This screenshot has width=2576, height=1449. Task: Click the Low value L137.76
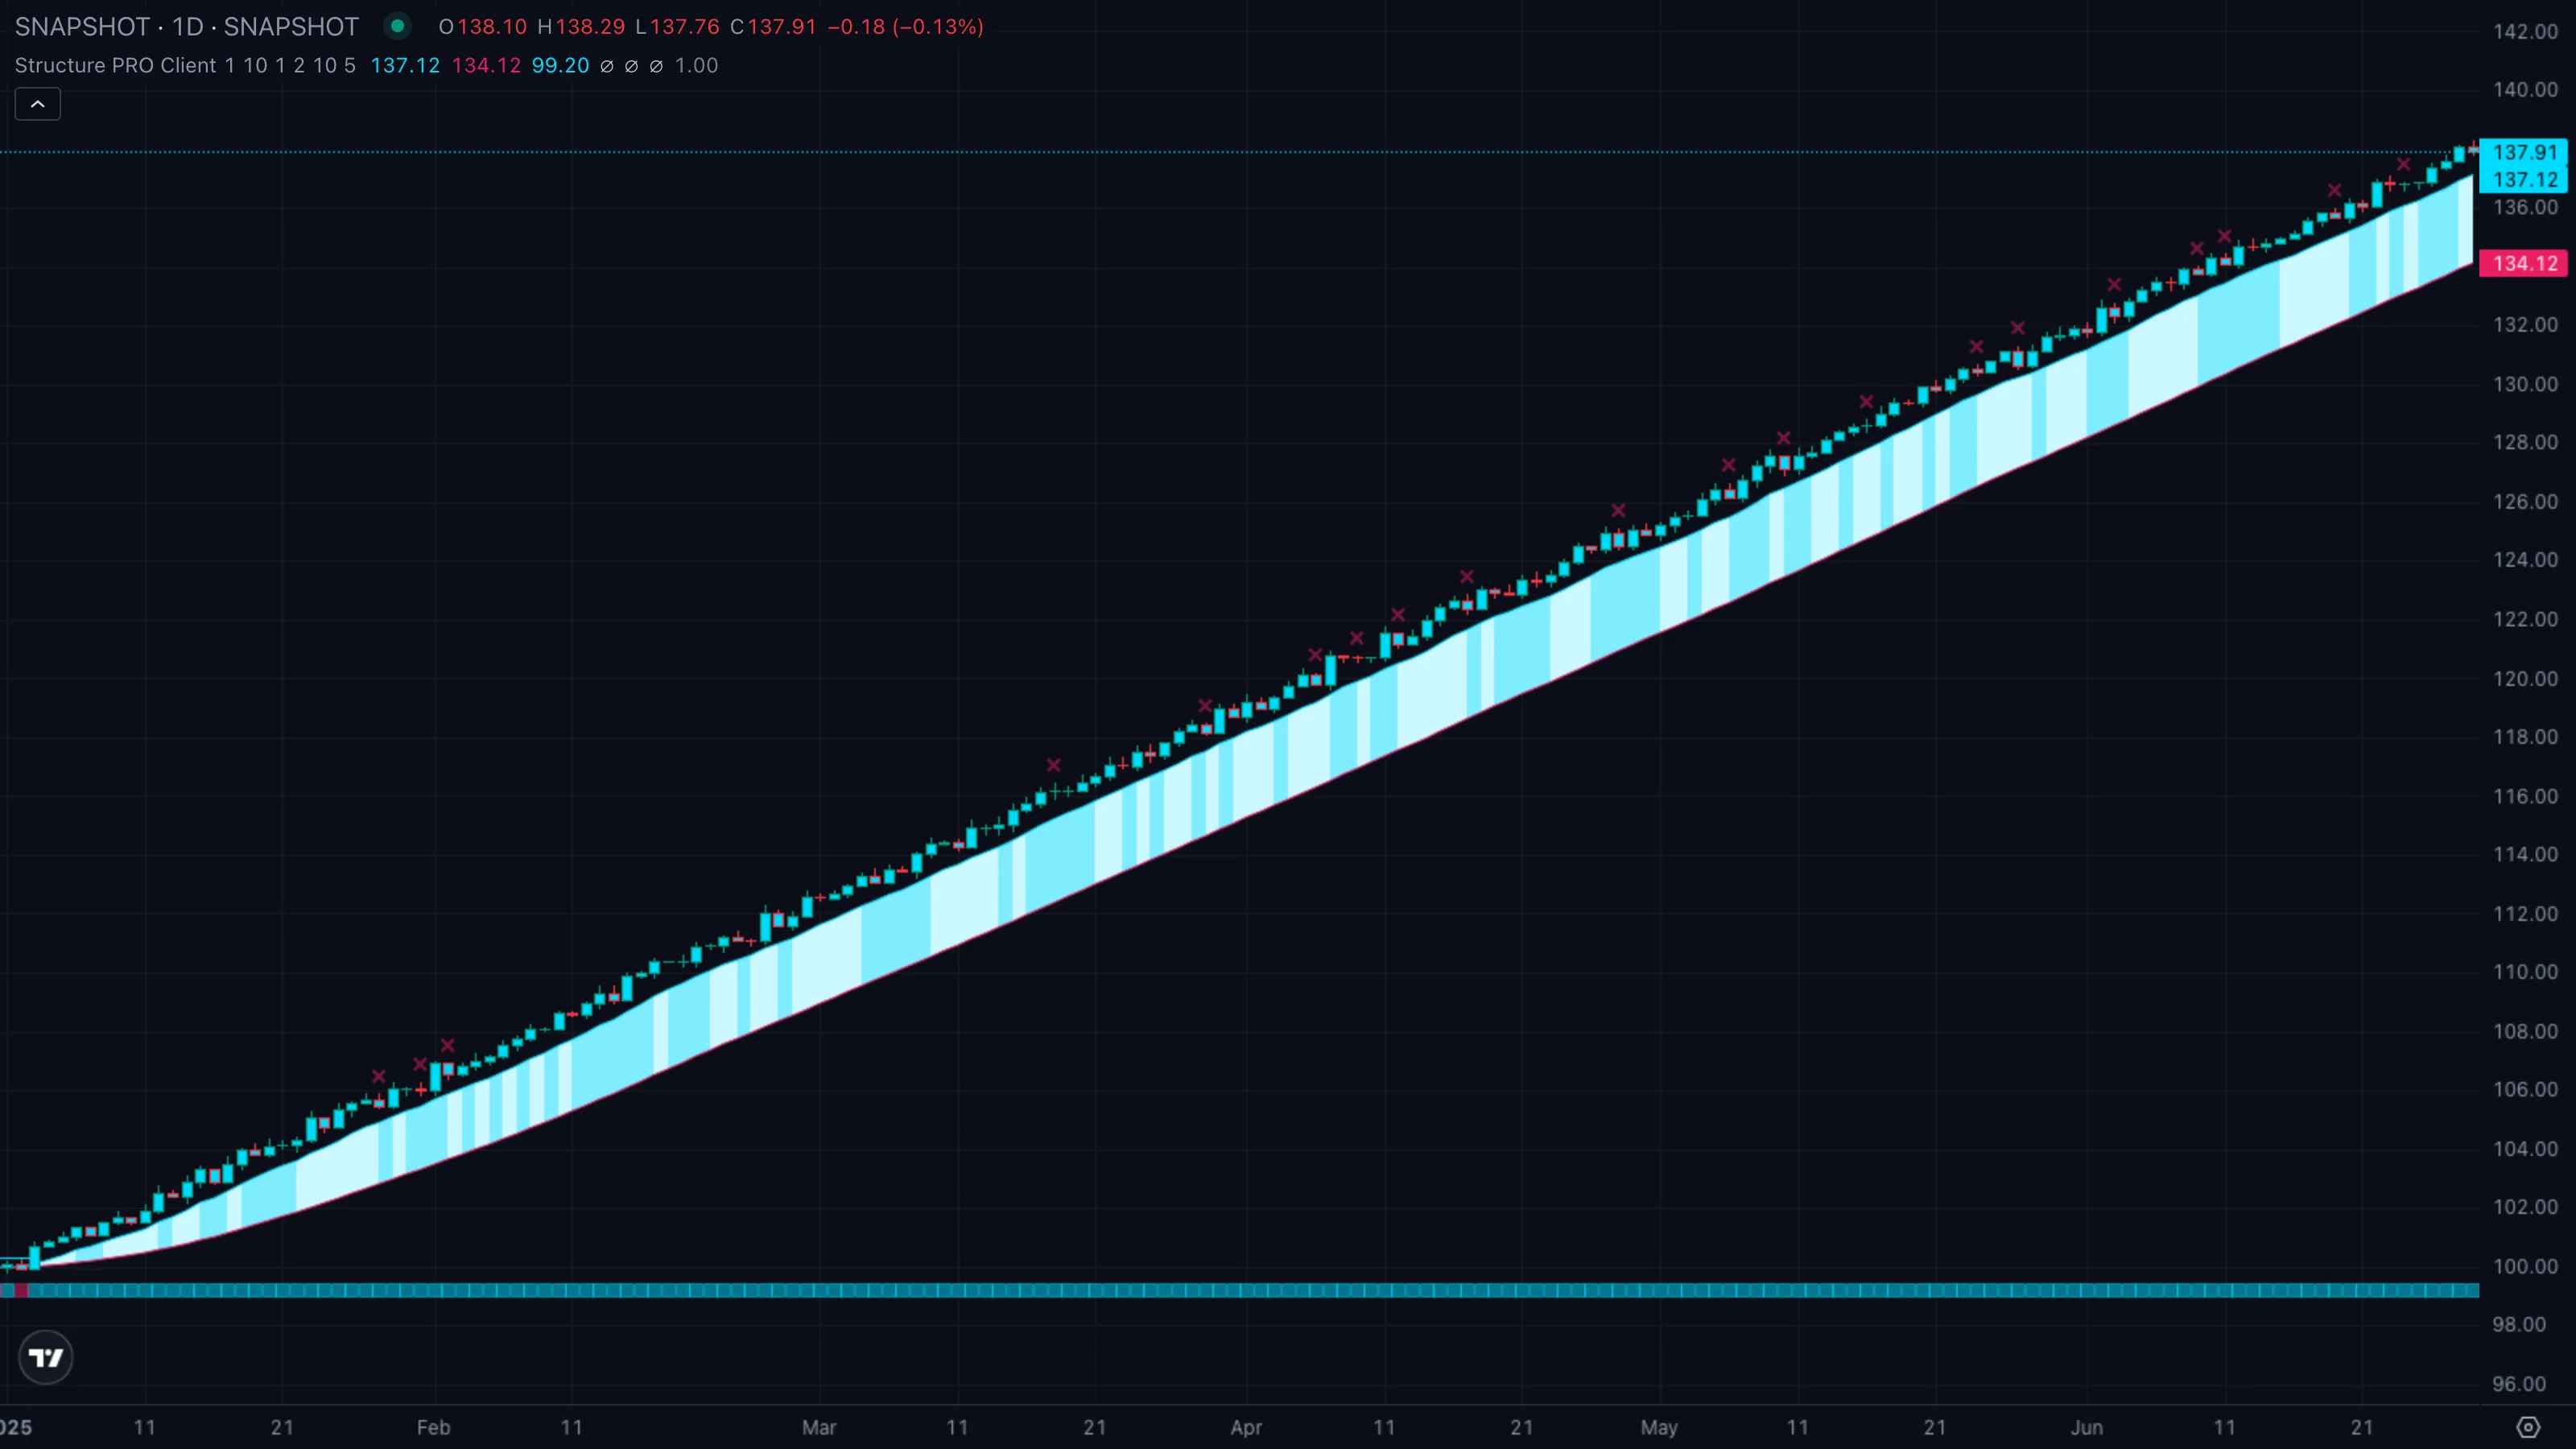[677, 27]
